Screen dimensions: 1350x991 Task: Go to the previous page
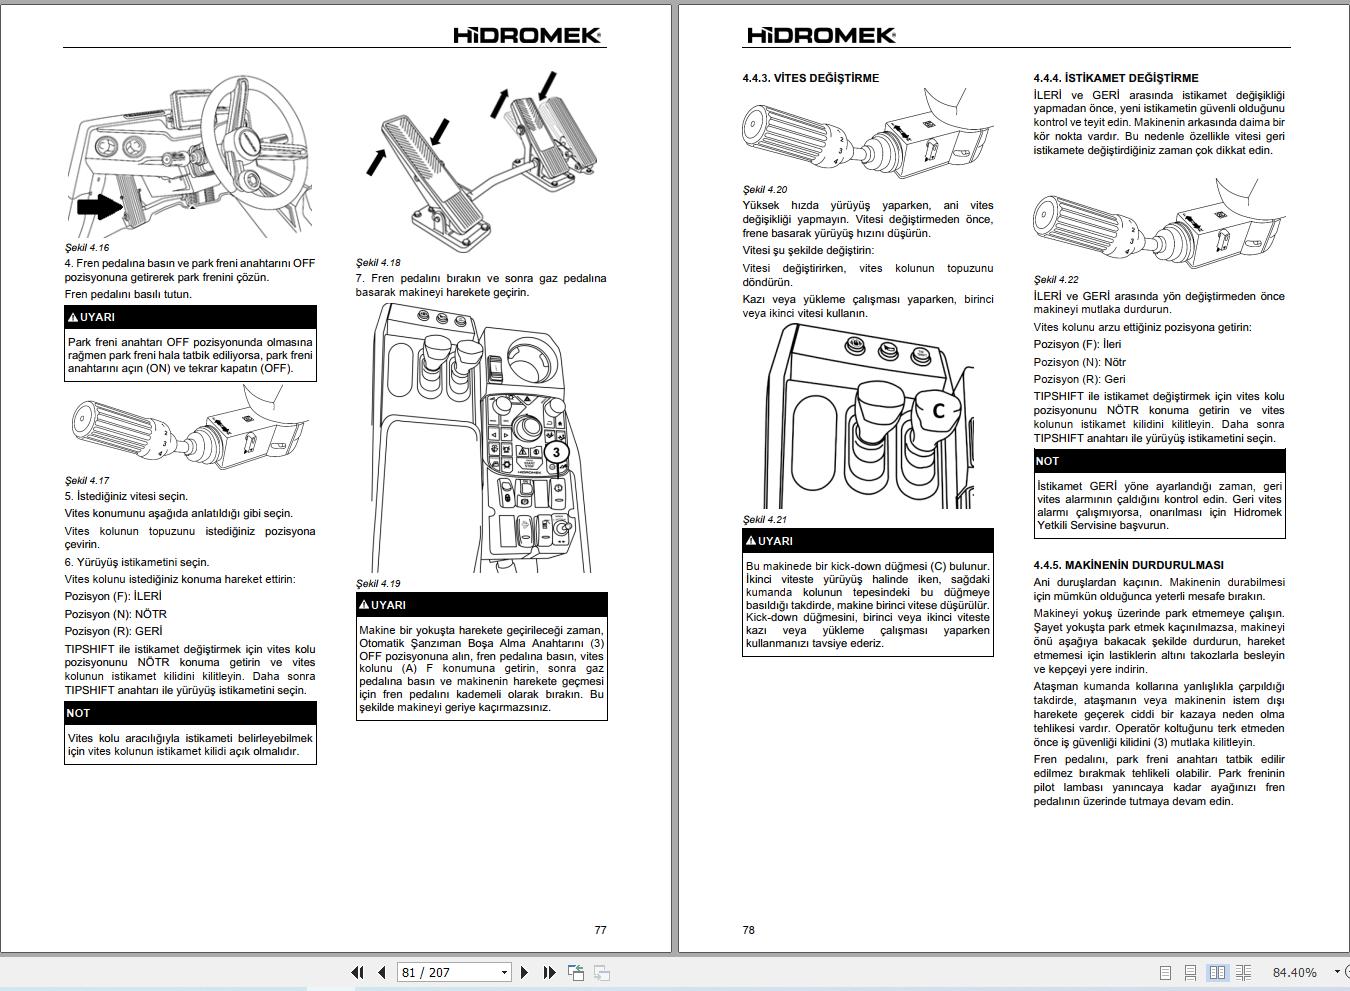coord(381,972)
